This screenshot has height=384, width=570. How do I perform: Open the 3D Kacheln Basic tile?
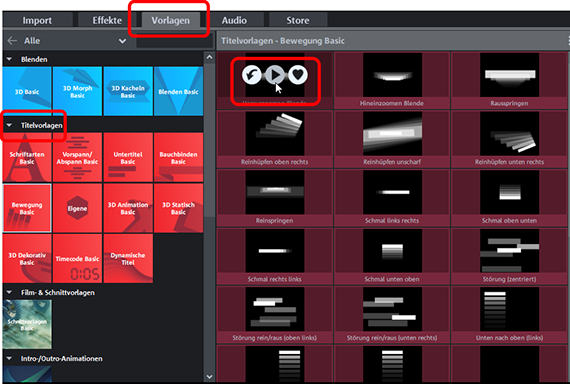tap(128, 91)
